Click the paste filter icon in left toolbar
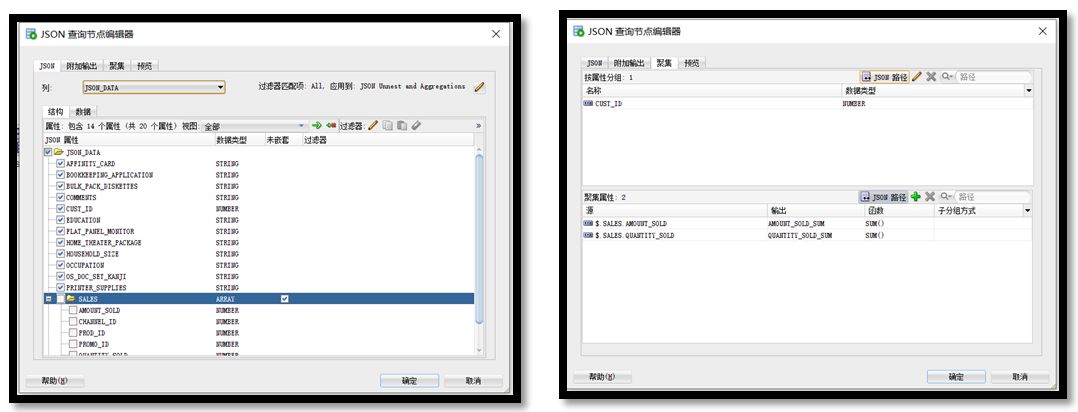 coord(402,126)
